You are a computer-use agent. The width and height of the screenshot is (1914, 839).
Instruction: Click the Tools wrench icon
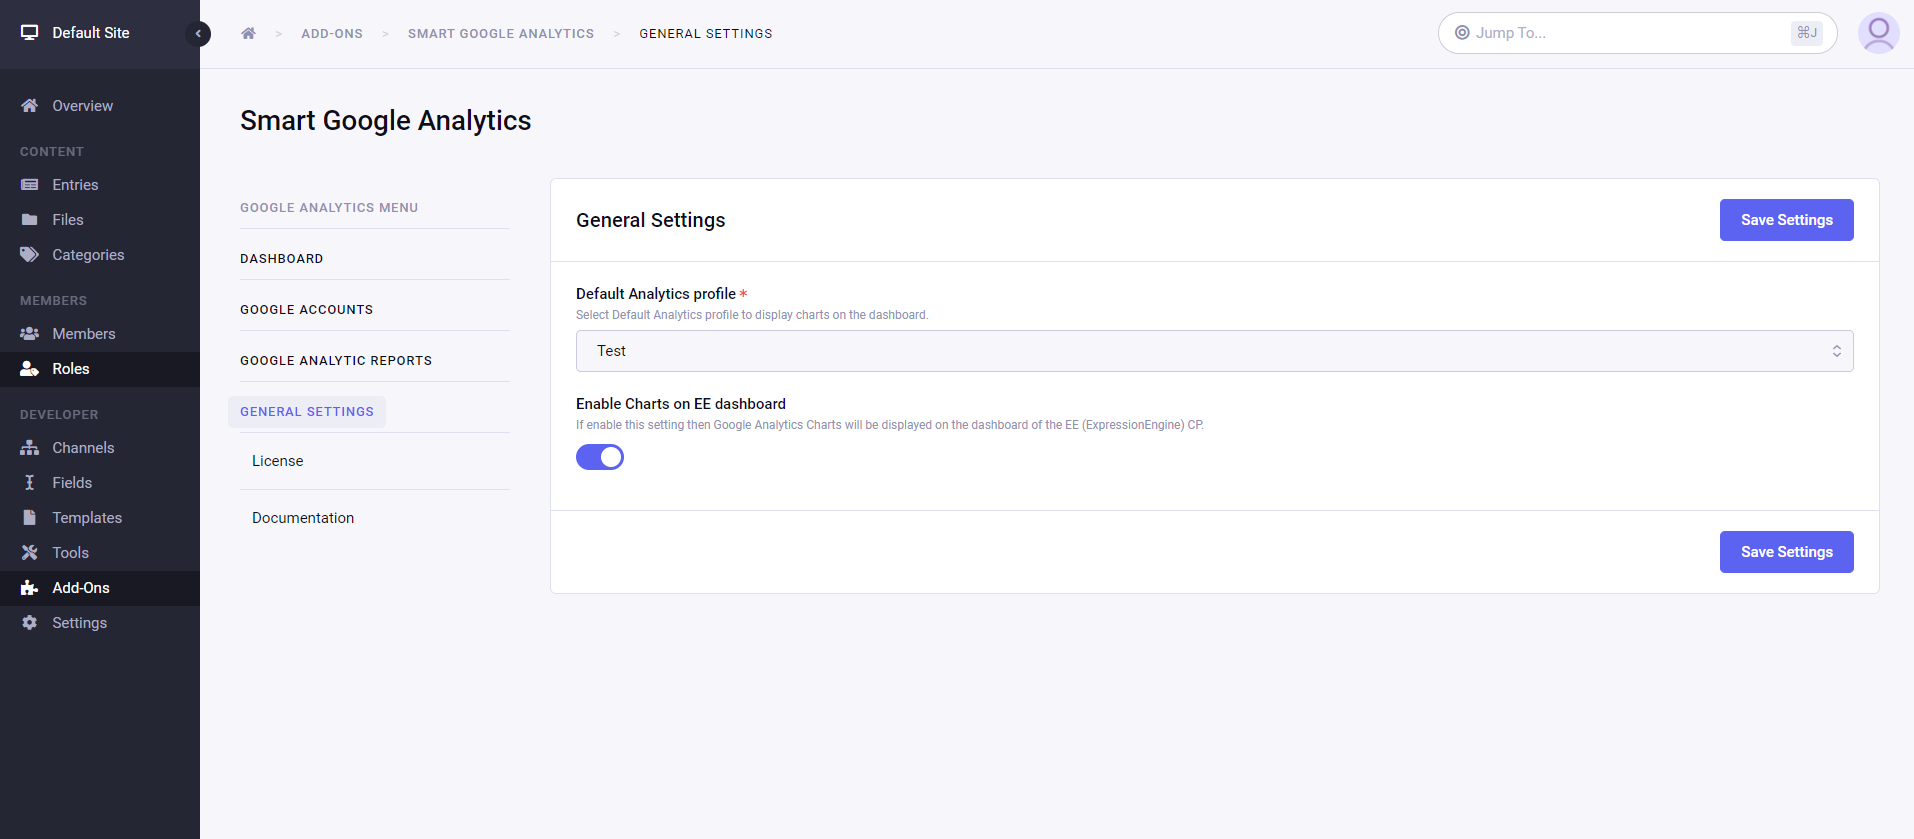29,553
